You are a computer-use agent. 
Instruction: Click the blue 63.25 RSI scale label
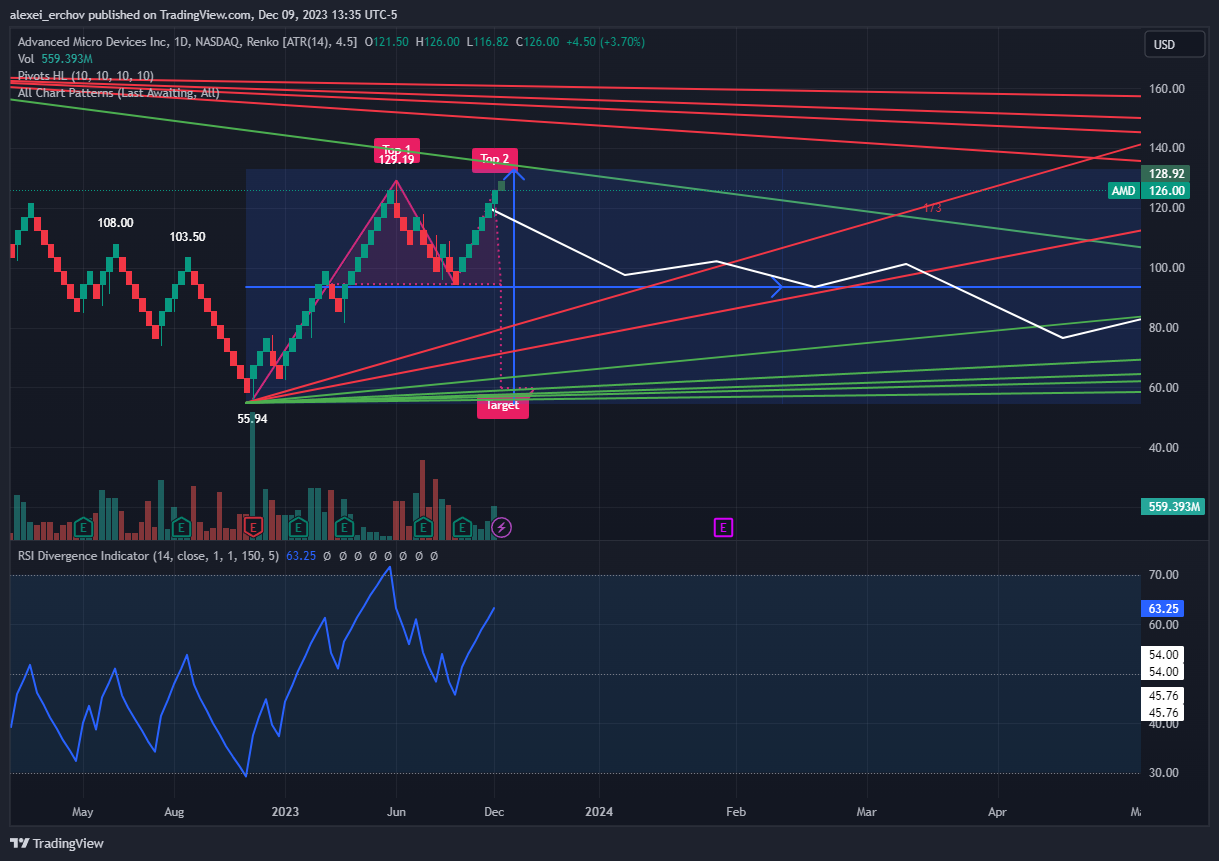click(x=1164, y=608)
